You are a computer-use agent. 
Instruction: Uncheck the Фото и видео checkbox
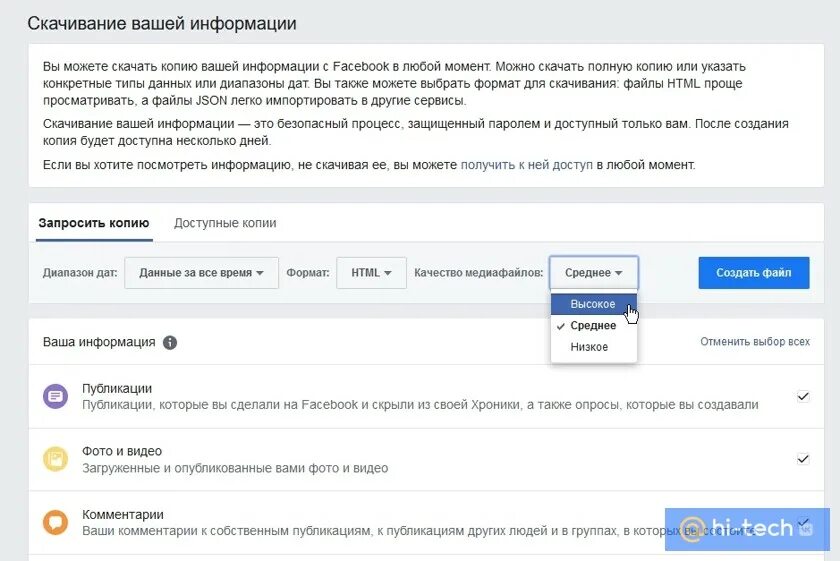click(802, 459)
